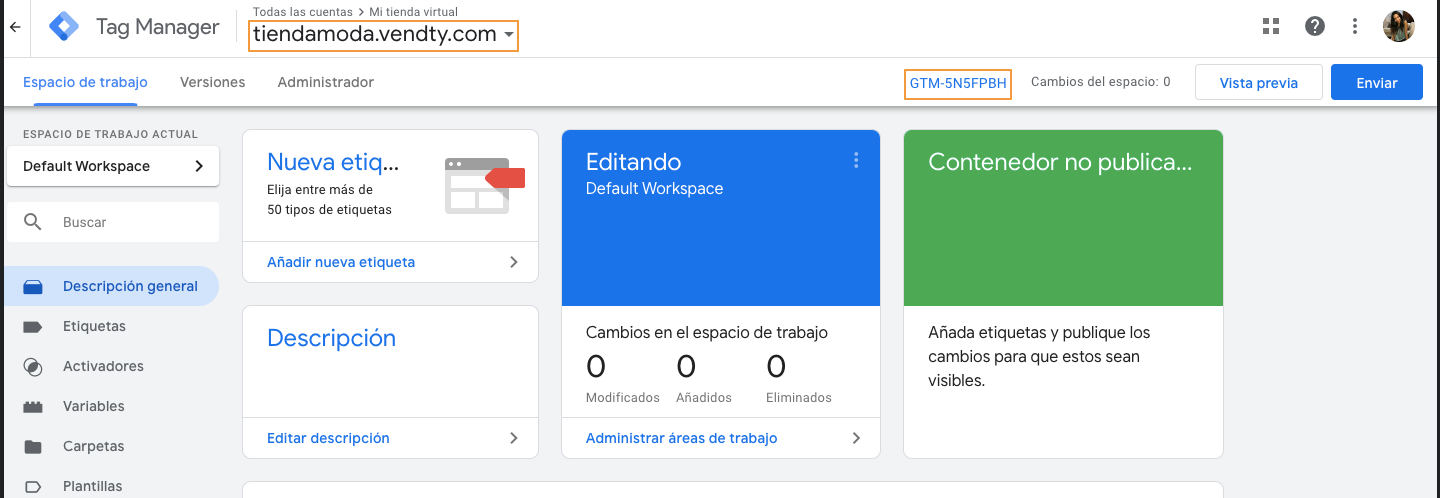The image size is (1440, 498).
Task: Open the Editando card three-dot menu
Action: pos(856,160)
